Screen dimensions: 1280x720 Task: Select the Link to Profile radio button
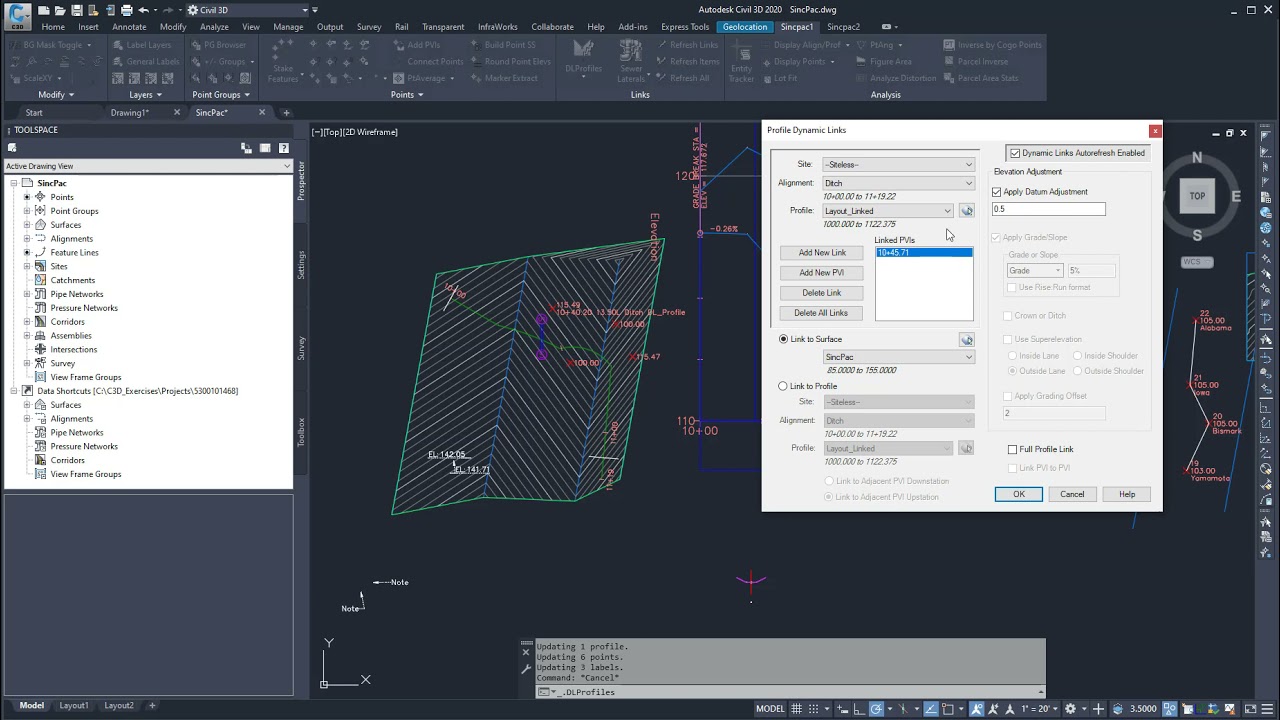pyautogui.click(x=783, y=386)
